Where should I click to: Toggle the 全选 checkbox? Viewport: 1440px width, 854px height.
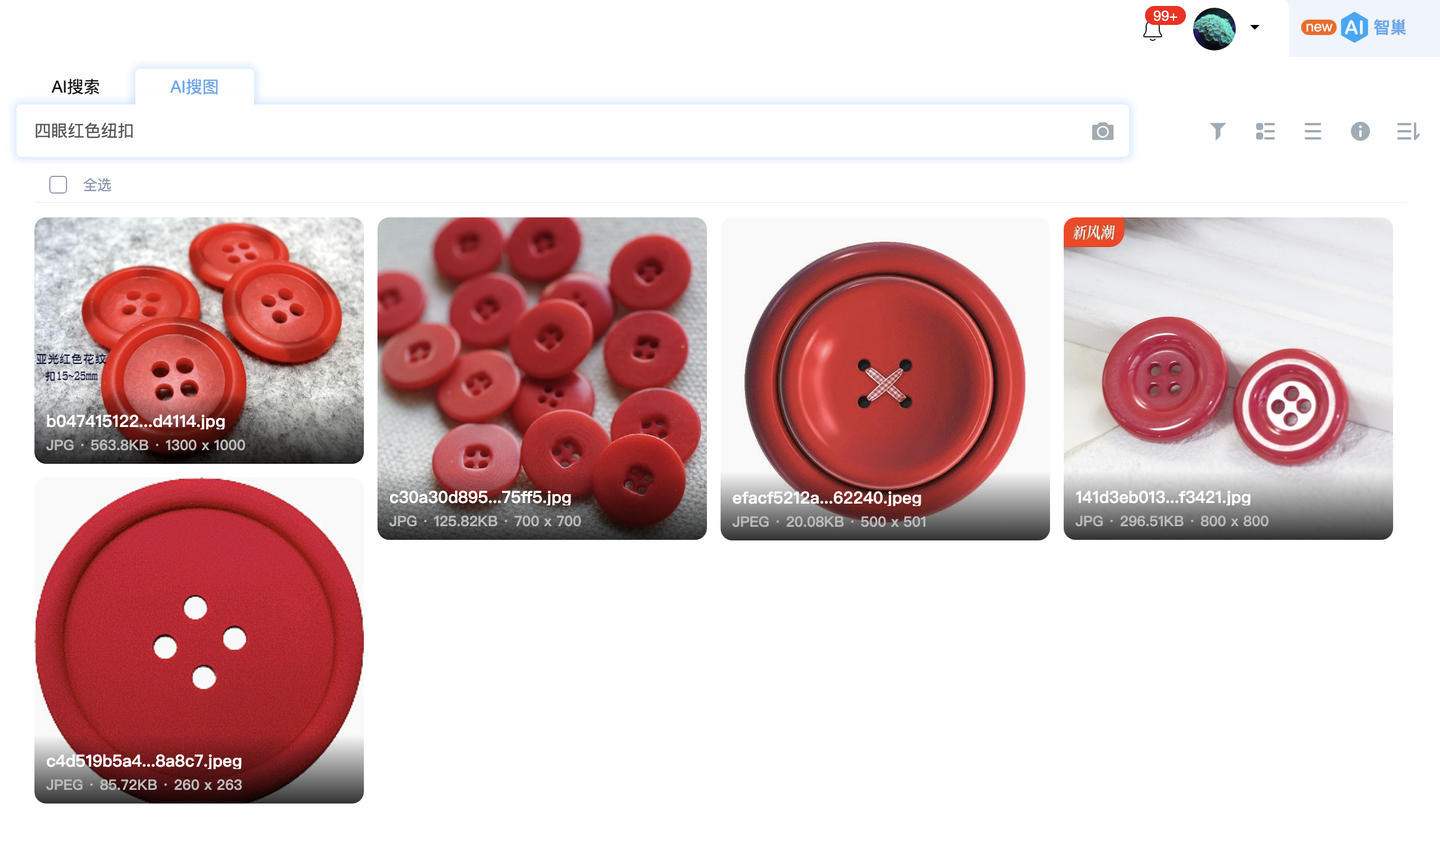click(58, 184)
